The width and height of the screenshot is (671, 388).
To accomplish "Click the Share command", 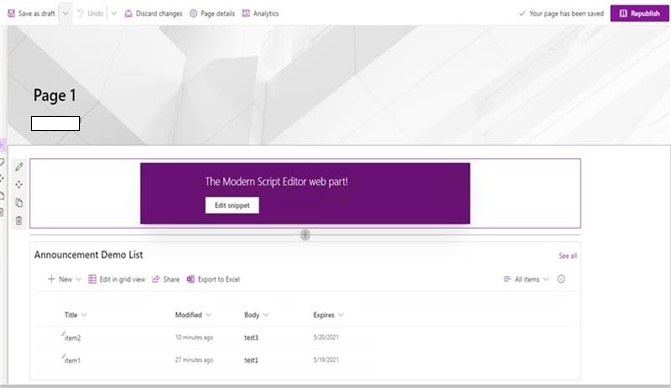I will [x=166, y=279].
